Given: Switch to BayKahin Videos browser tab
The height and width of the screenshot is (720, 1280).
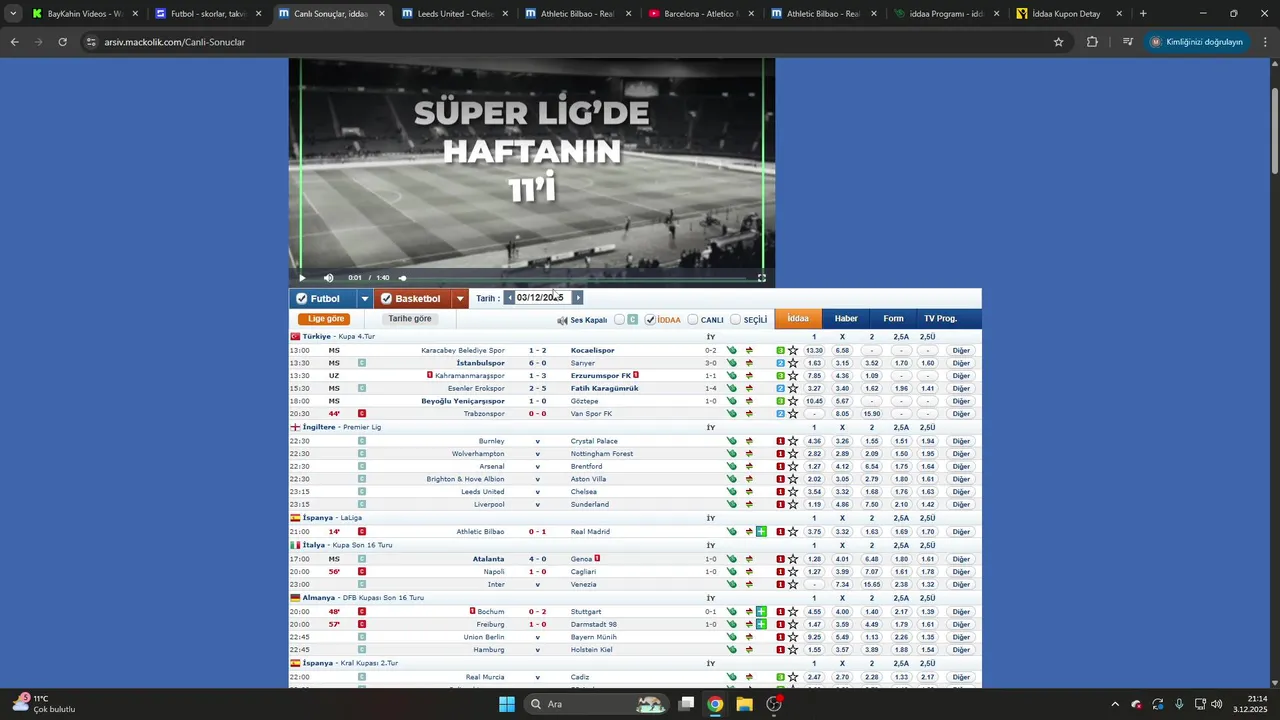Looking at the screenshot, I should [84, 14].
